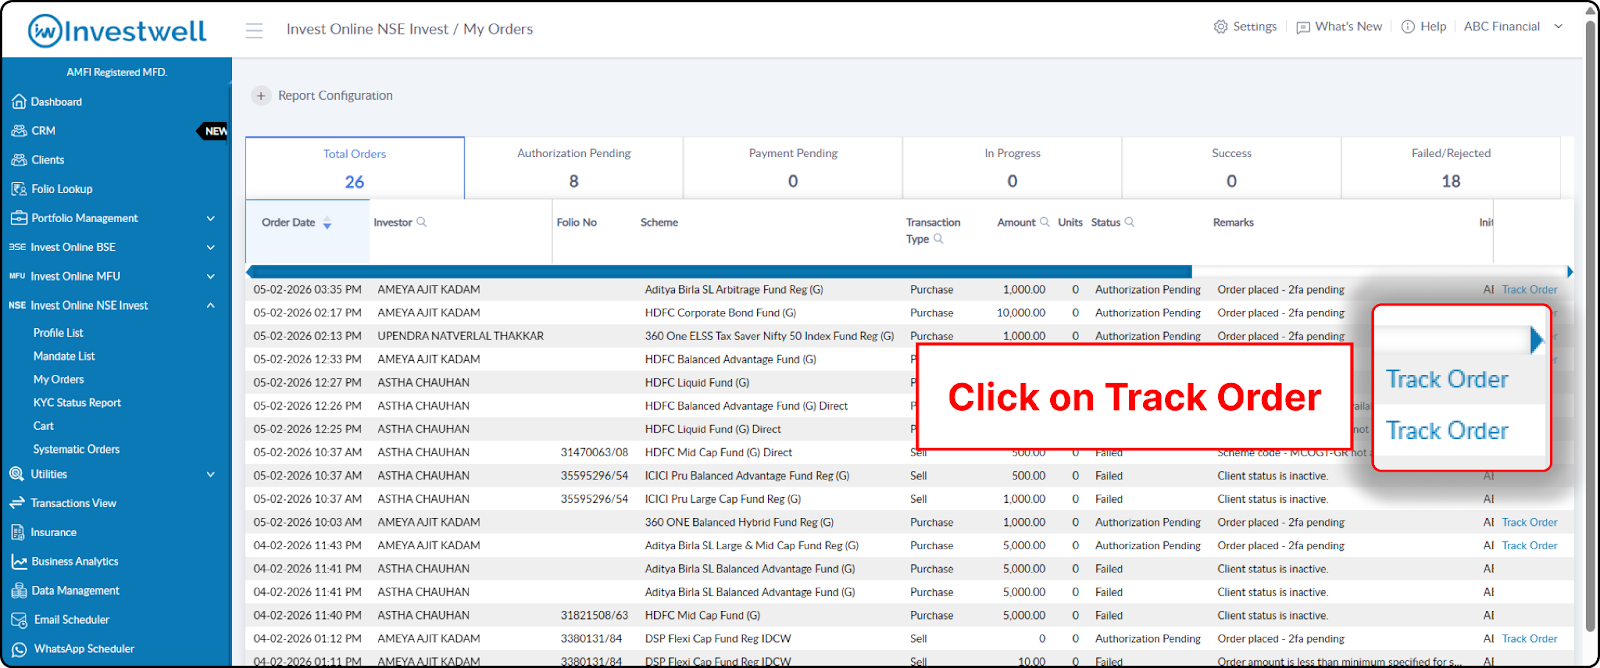Click HDFC Corporate Bond Fund (G) scheme

720,313
